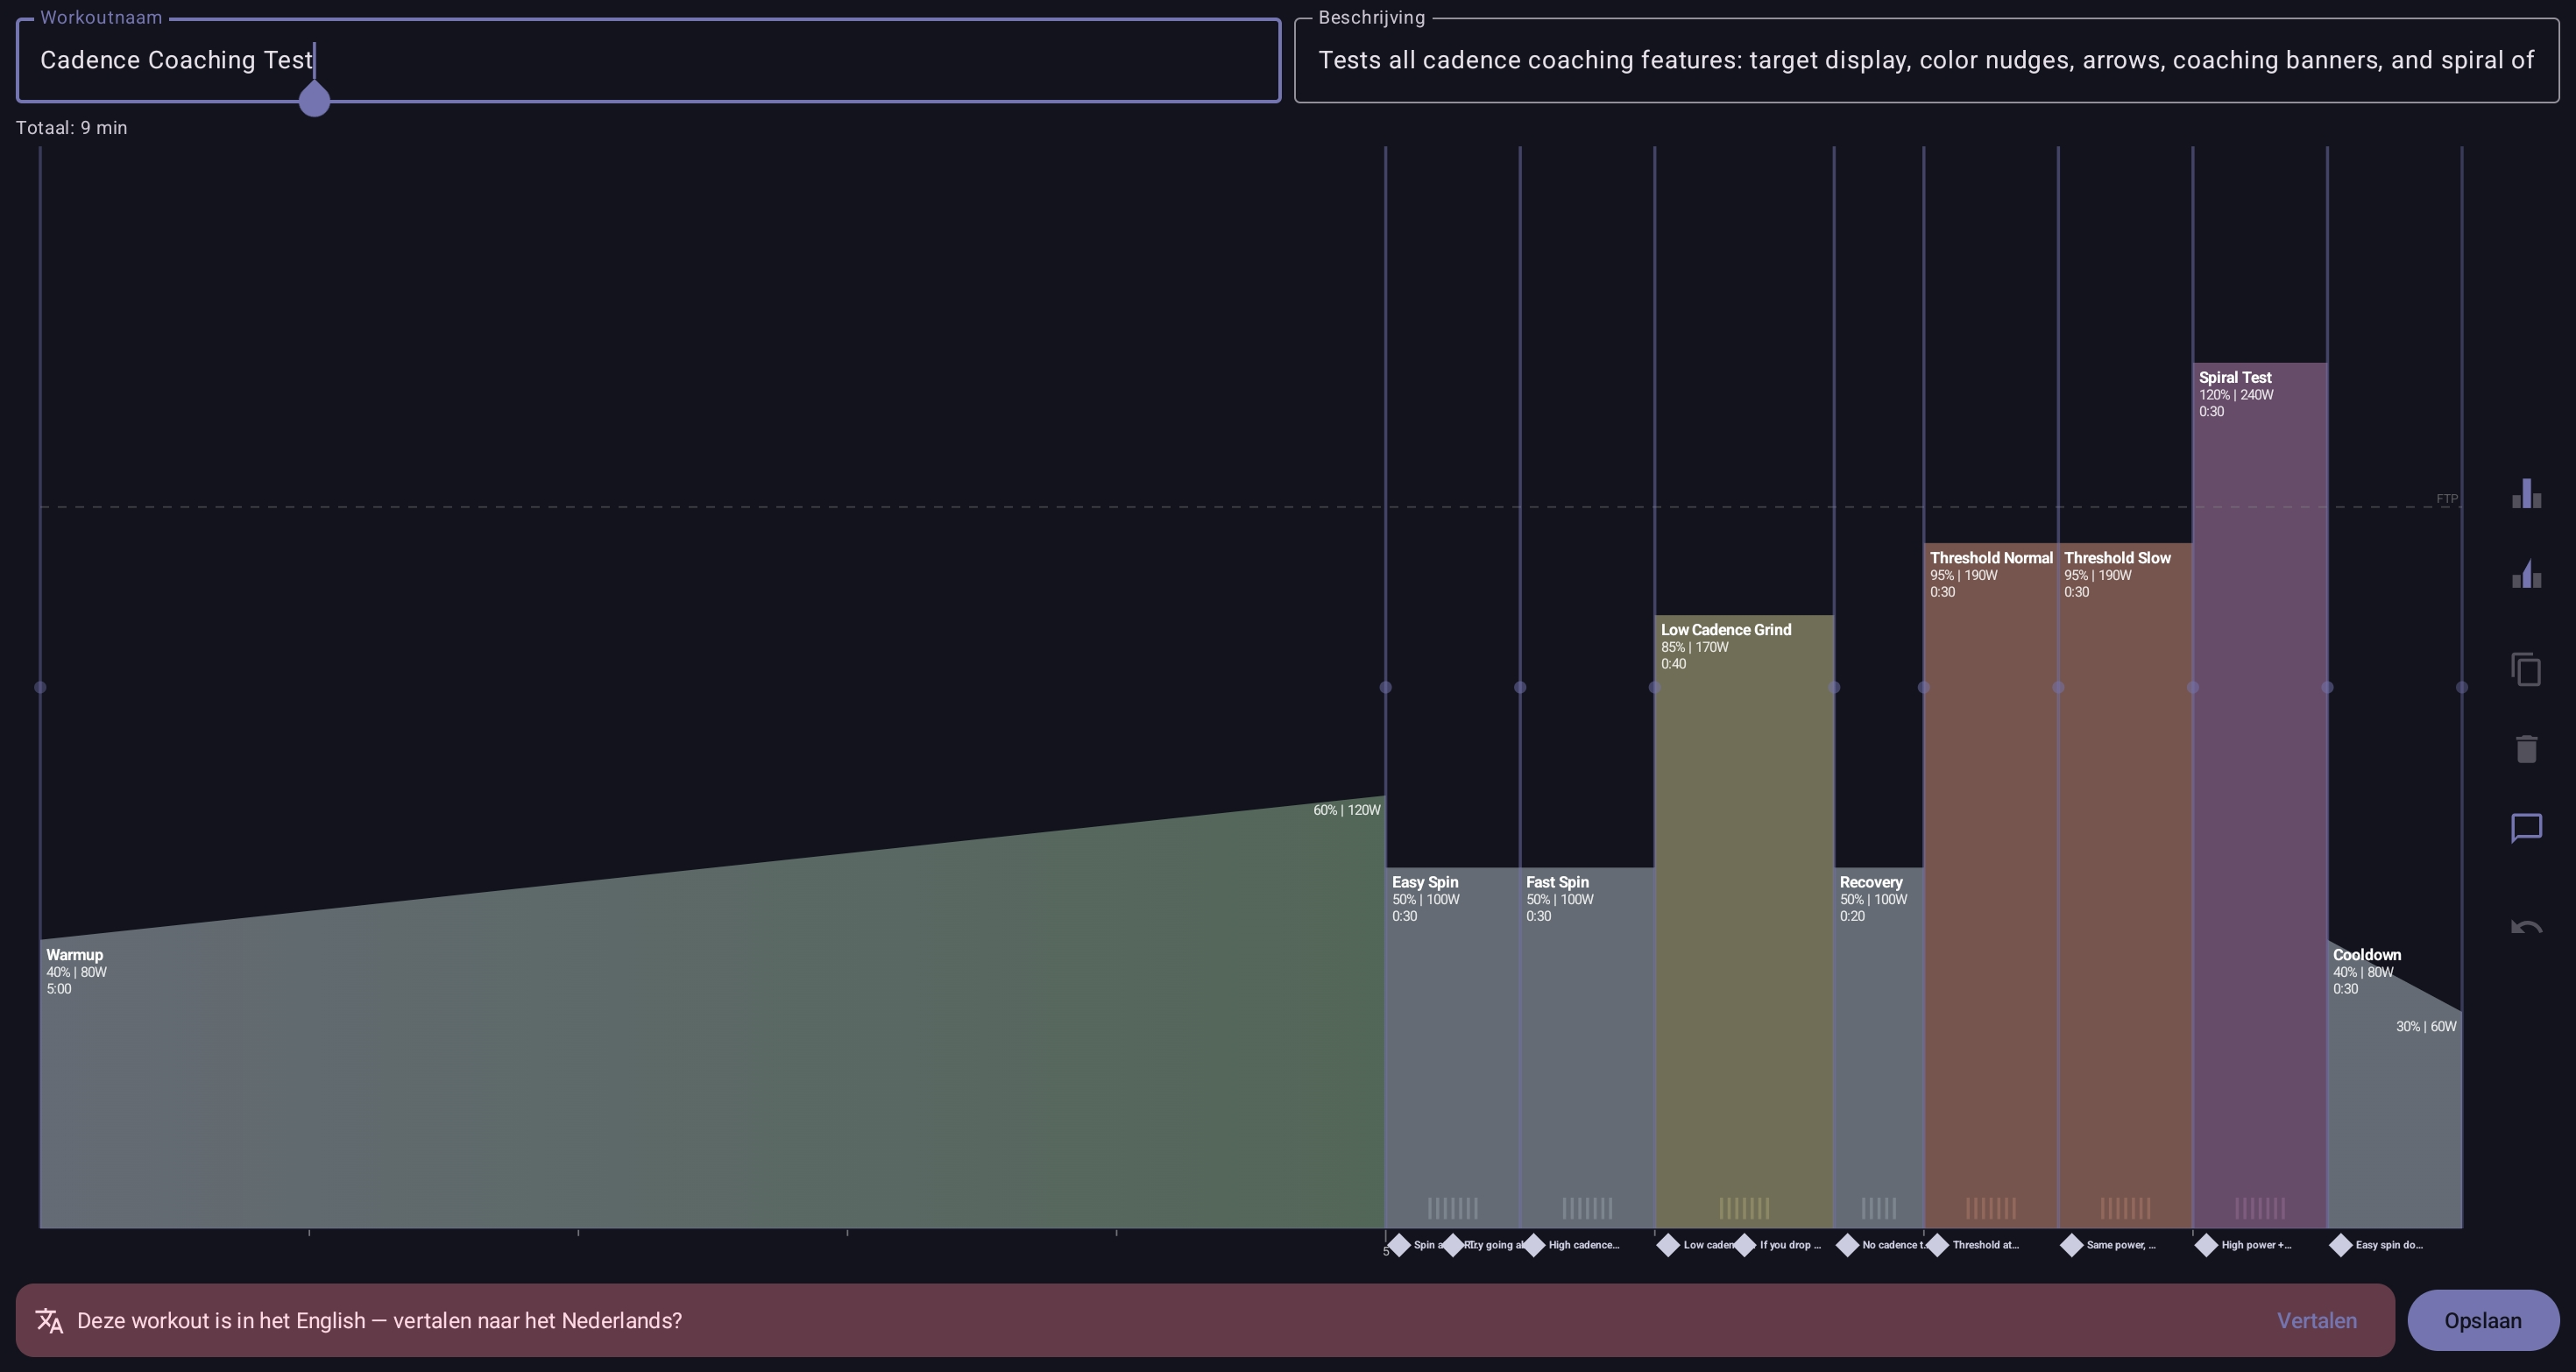The image size is (2576, 1372).
Task: Select the Threshold Slow block
Action: point(2125,885)
